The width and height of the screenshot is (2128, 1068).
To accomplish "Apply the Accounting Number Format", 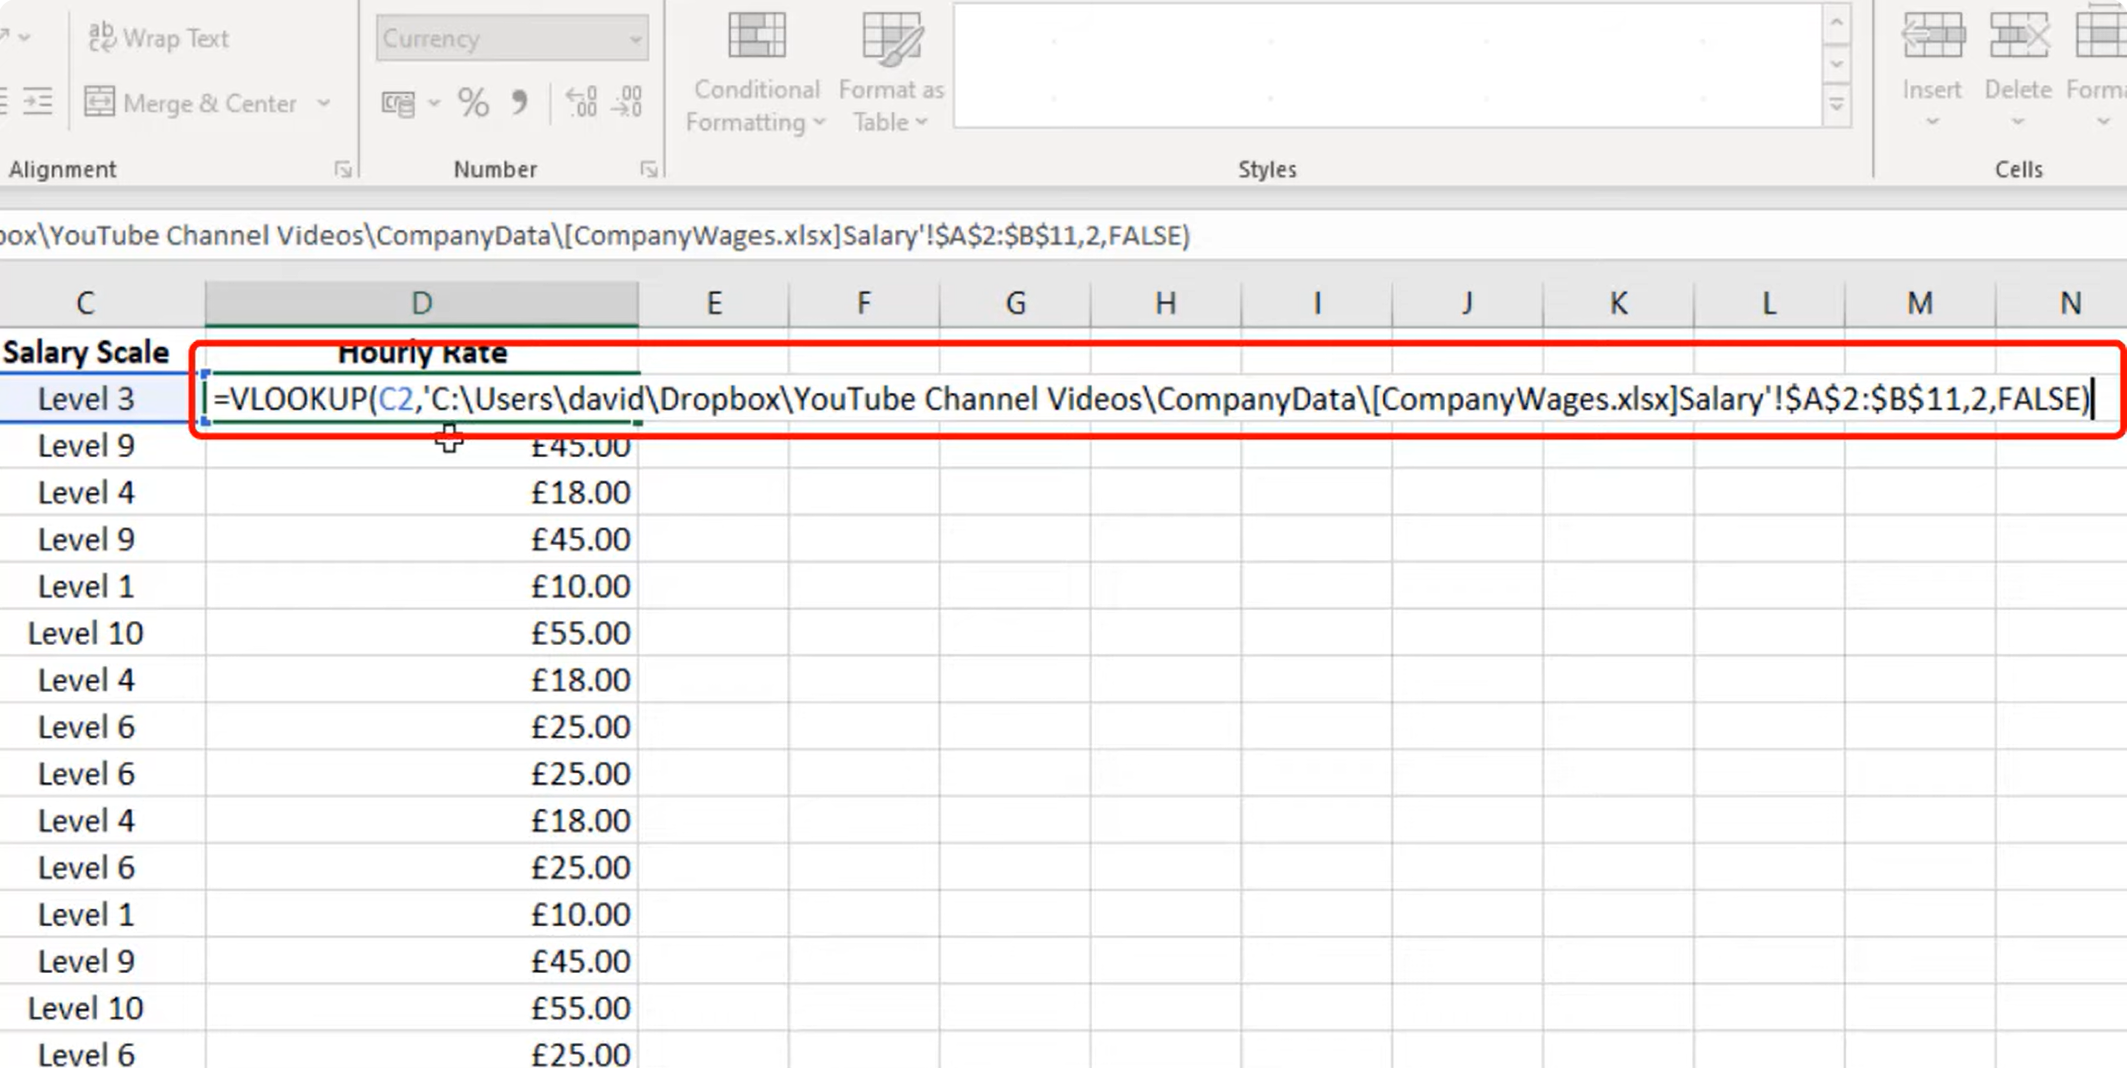I will (x=399, y=103).
